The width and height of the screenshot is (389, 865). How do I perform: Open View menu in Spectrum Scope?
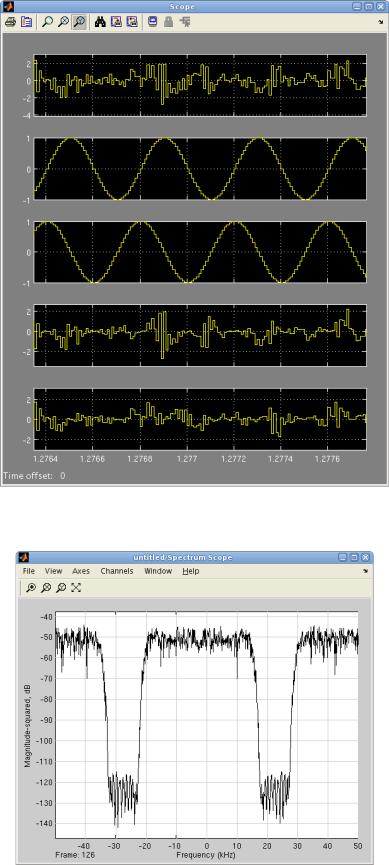(x=54, y=571)
